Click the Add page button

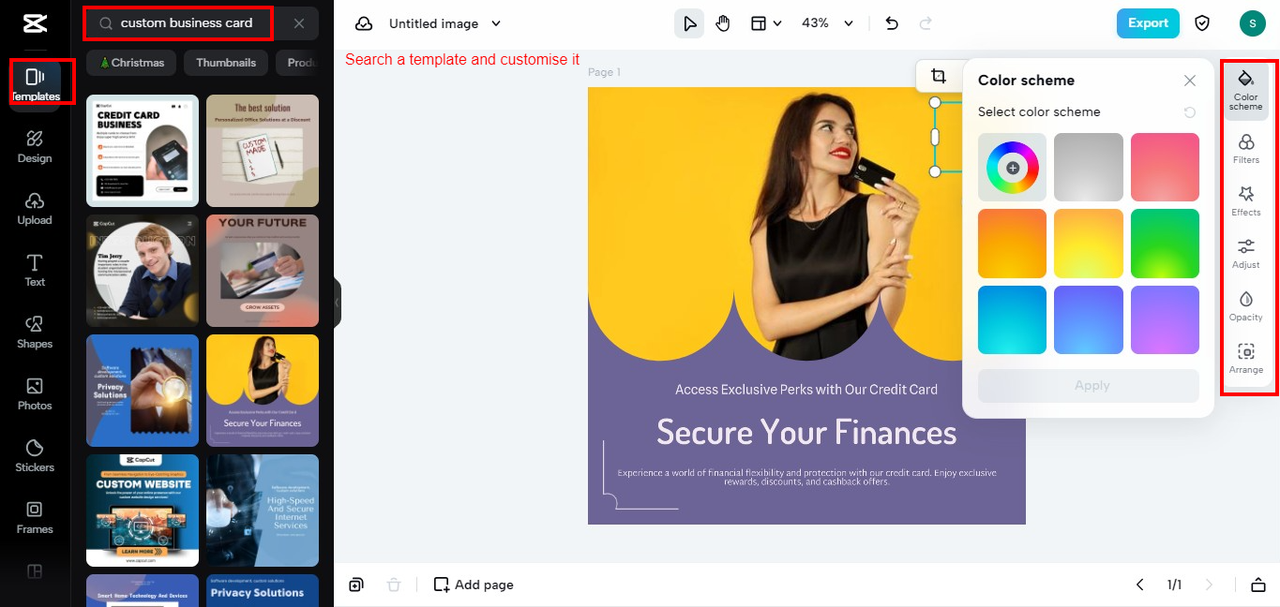coord(474,585)
